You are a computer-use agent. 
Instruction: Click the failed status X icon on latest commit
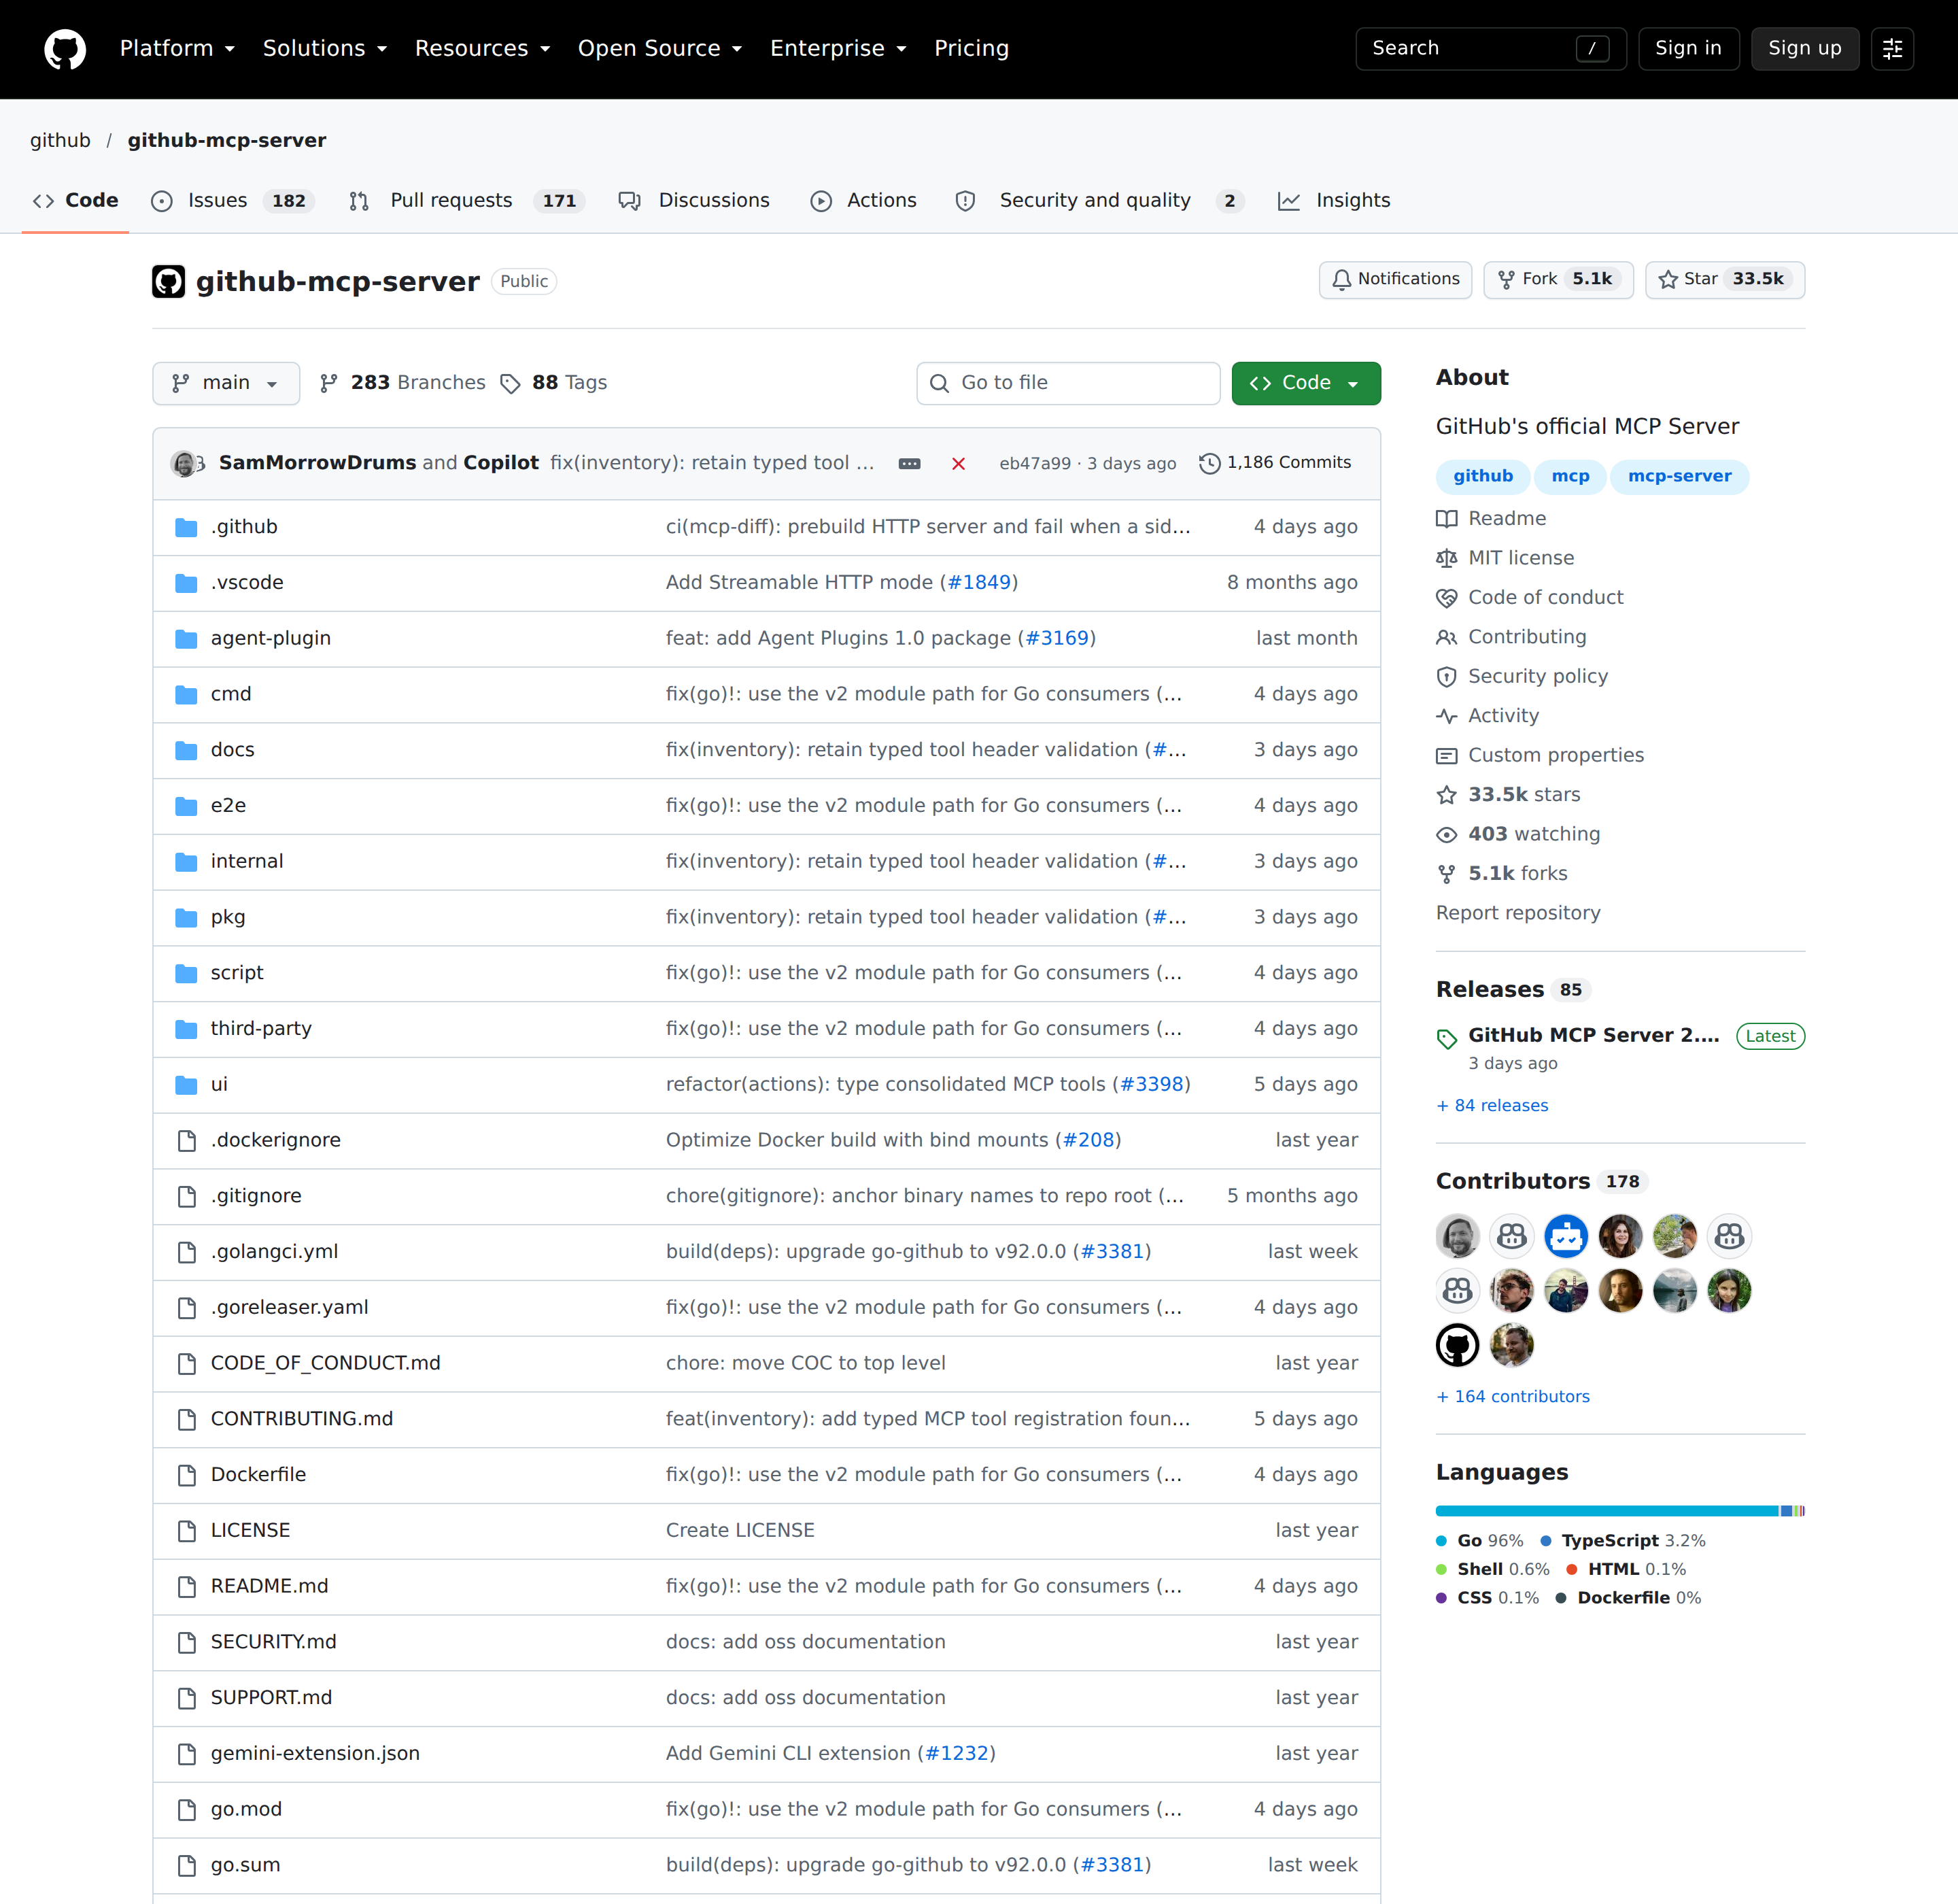pos(958,463)
